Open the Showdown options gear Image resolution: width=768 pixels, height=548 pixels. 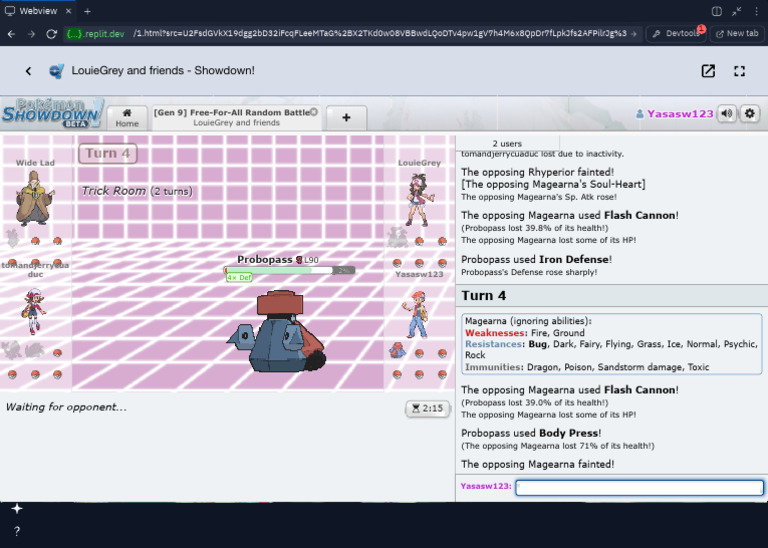pyautogui.click(x=749, y=114)
